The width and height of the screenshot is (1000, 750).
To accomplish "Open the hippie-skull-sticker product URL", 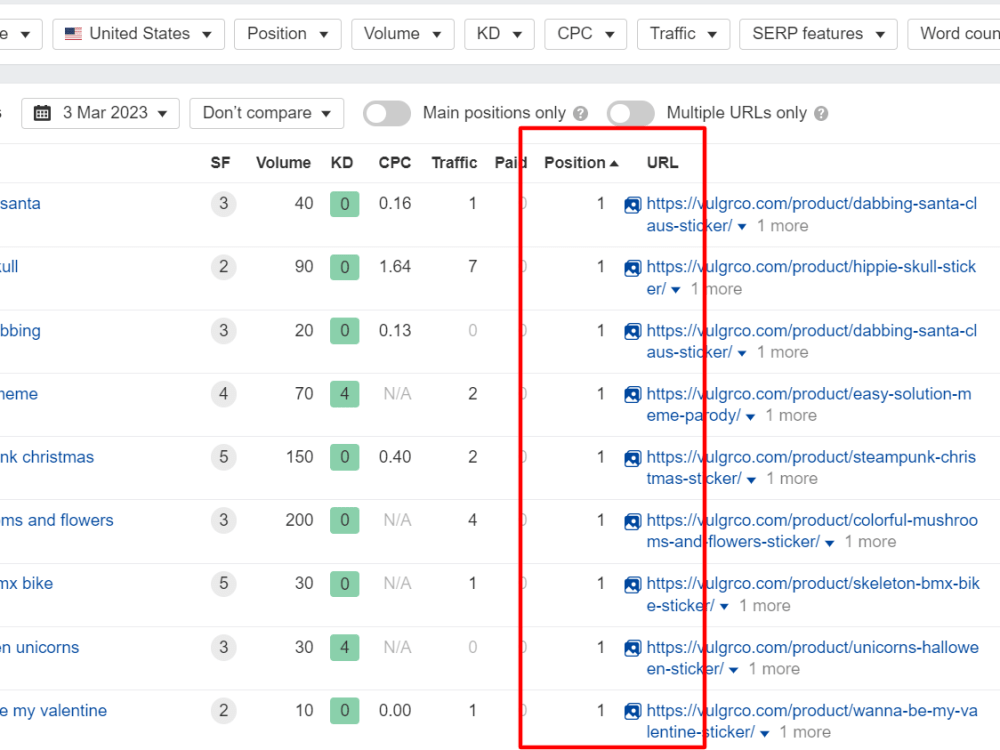I will (811, 277).
